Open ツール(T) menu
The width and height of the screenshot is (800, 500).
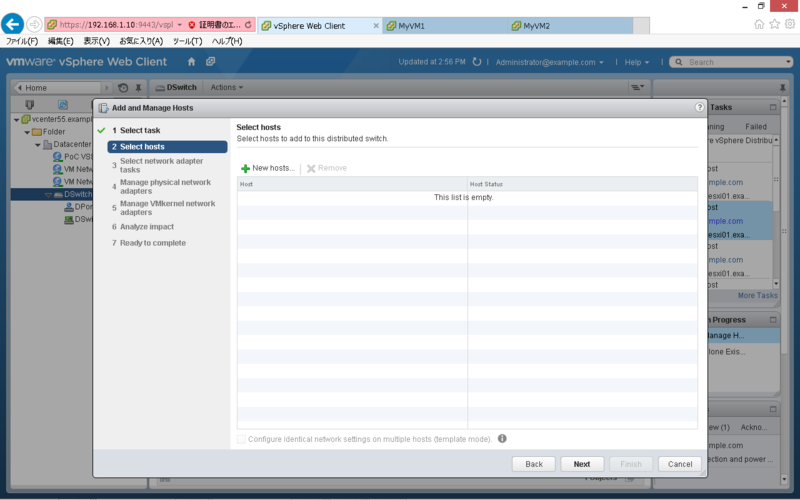187,41
